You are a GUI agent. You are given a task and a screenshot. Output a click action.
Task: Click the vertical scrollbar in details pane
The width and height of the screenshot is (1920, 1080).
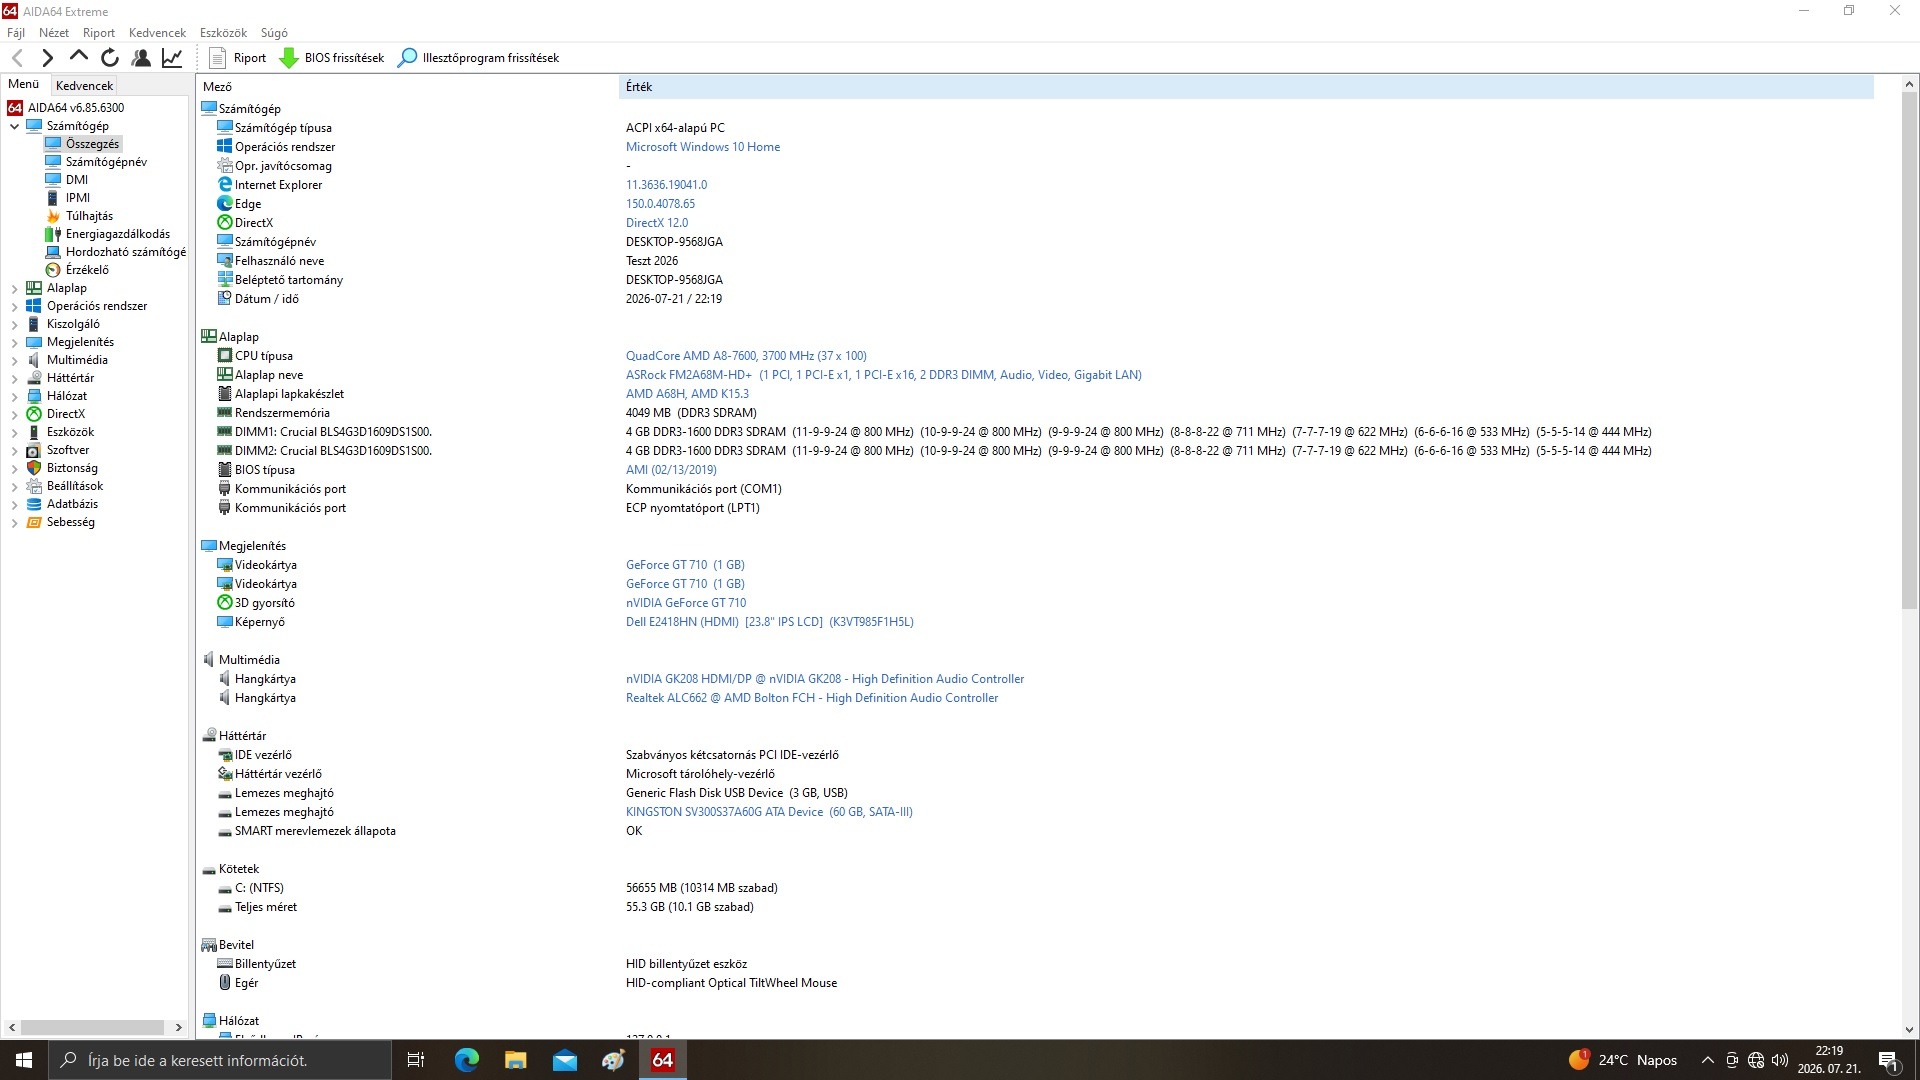pyautogui.click(x=1909, y=350)
